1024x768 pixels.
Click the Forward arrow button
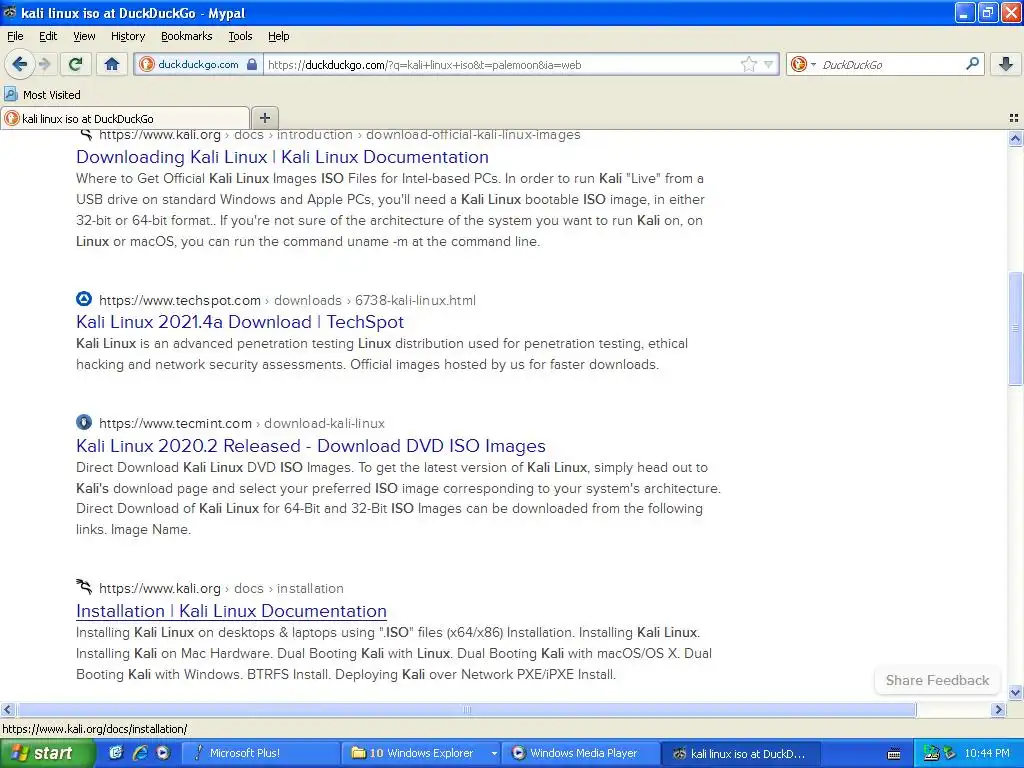tap(44, 64)
